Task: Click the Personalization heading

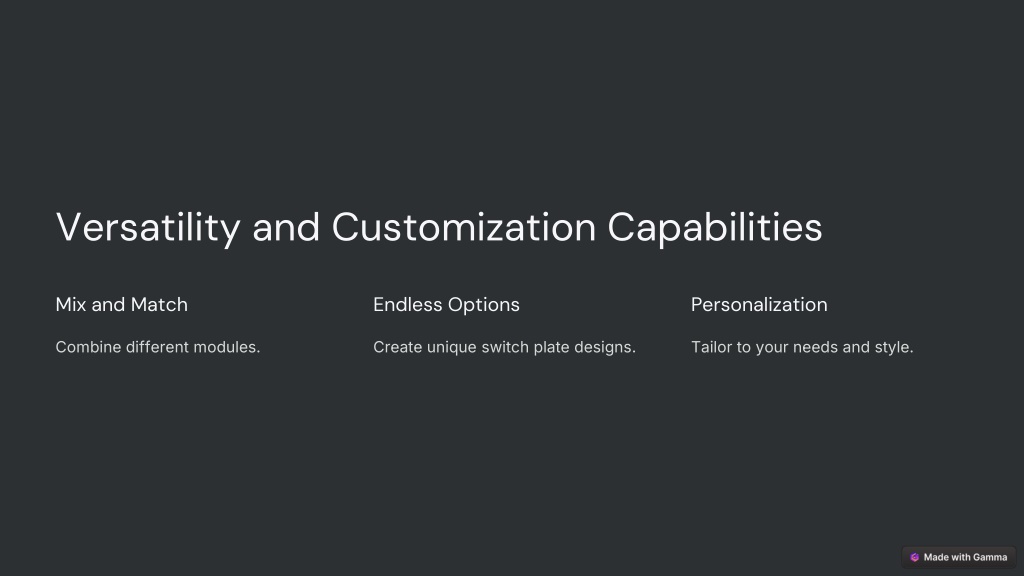Action: (x=759, y=304)
